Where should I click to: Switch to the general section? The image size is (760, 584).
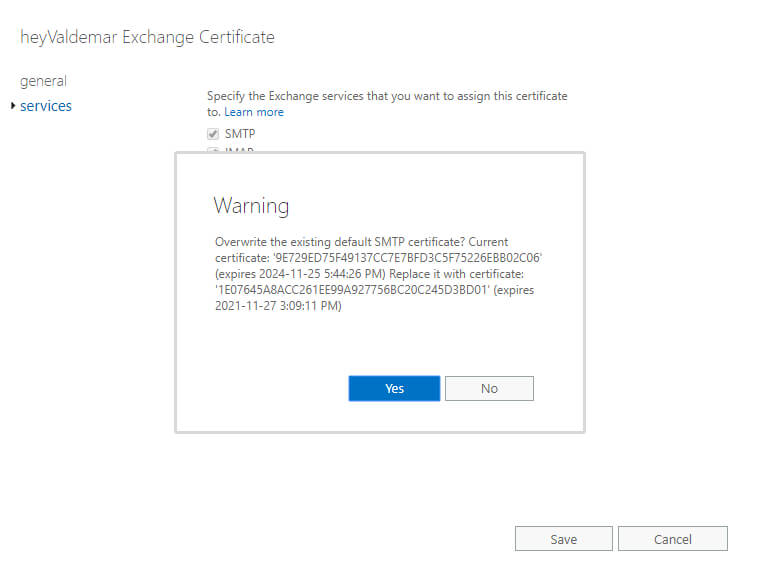(43, 81)
